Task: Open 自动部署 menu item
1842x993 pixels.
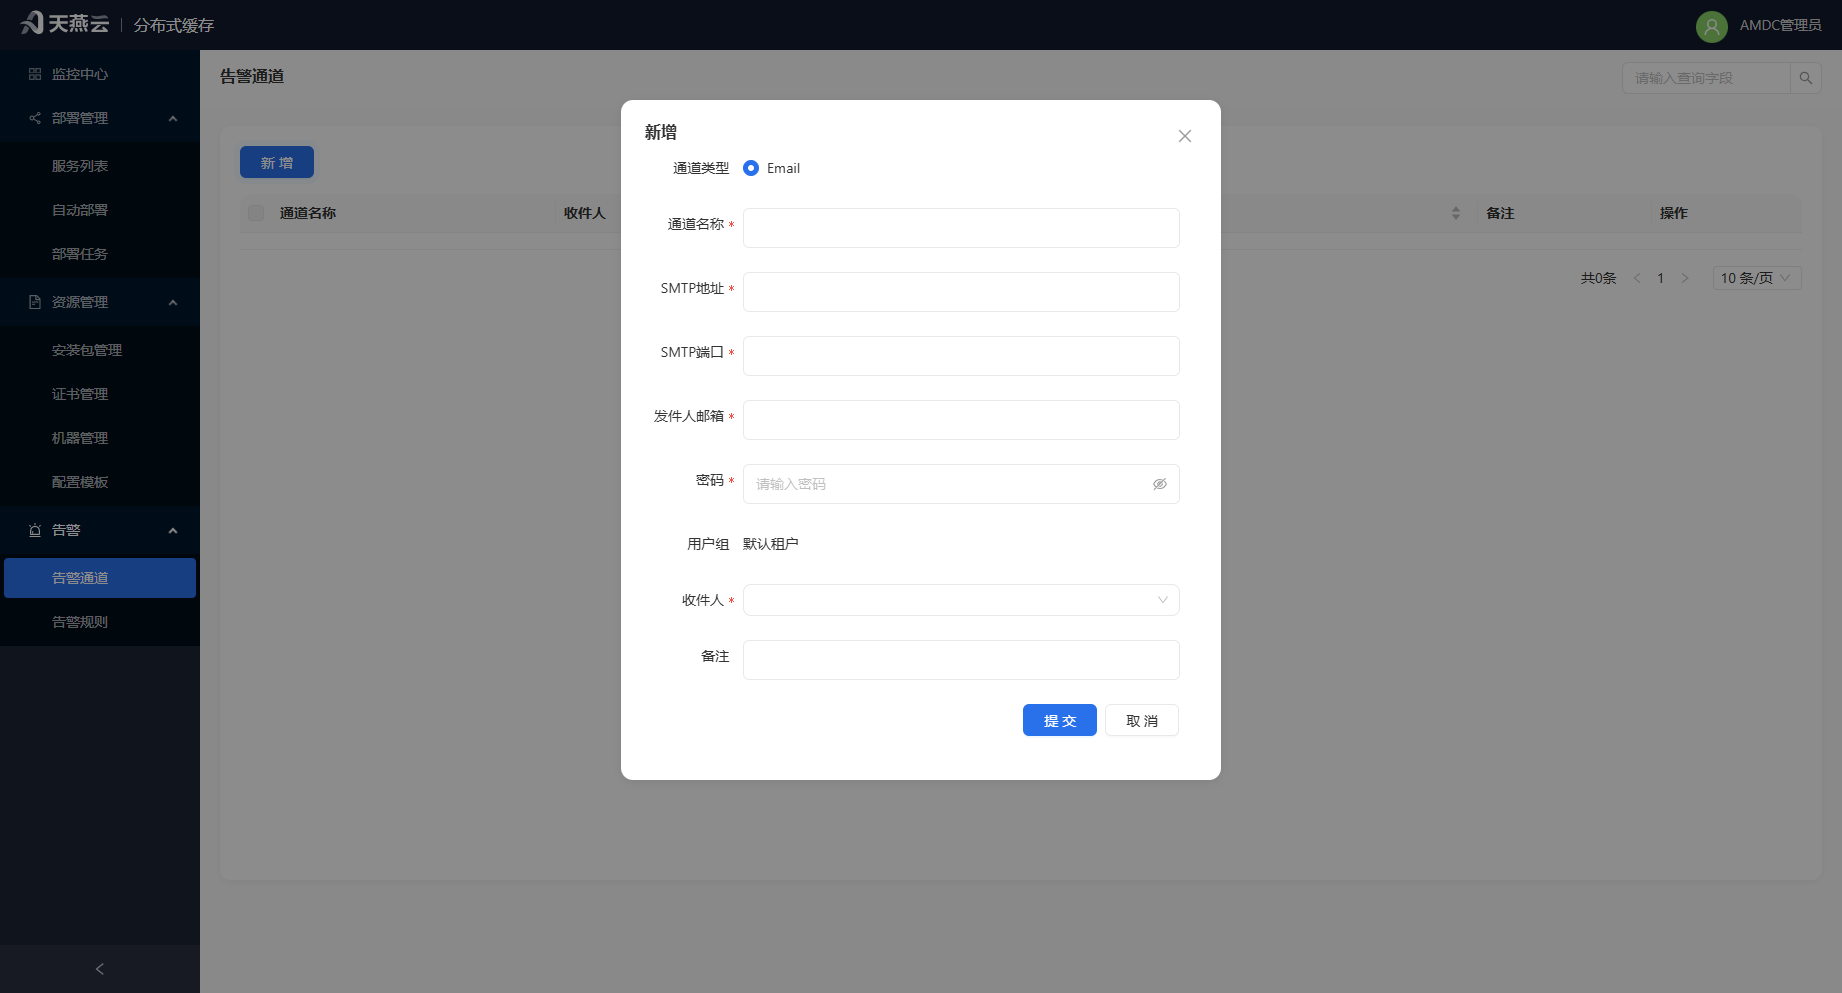Action: [100, 210]
